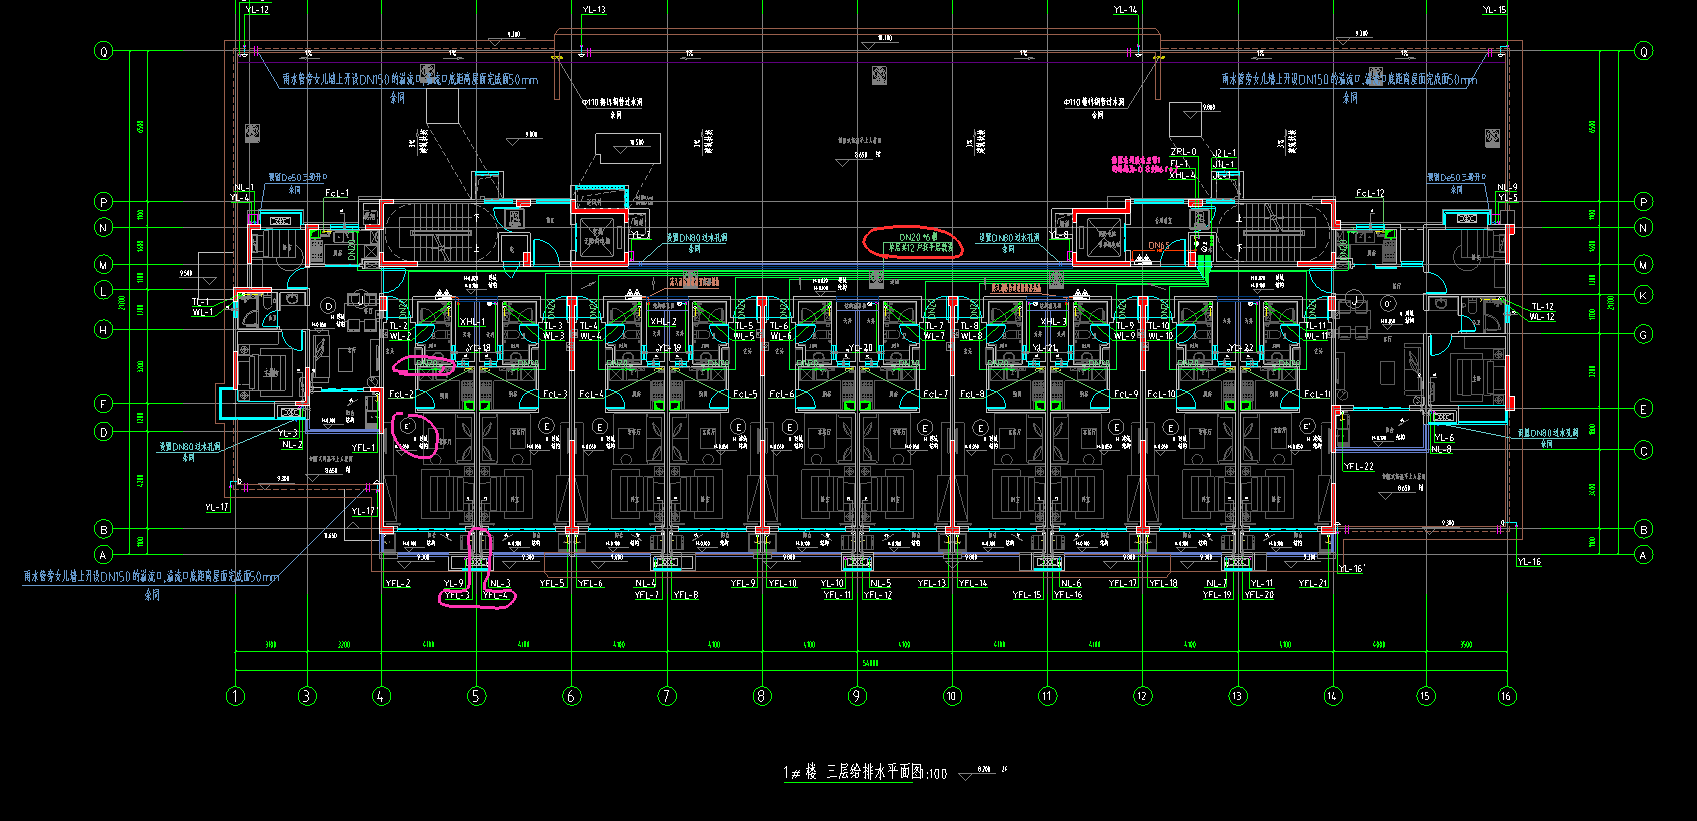Click the YL-13 pipe label at top
Image resolution: width=1697 pixels, height=821 pixels.
594,10
